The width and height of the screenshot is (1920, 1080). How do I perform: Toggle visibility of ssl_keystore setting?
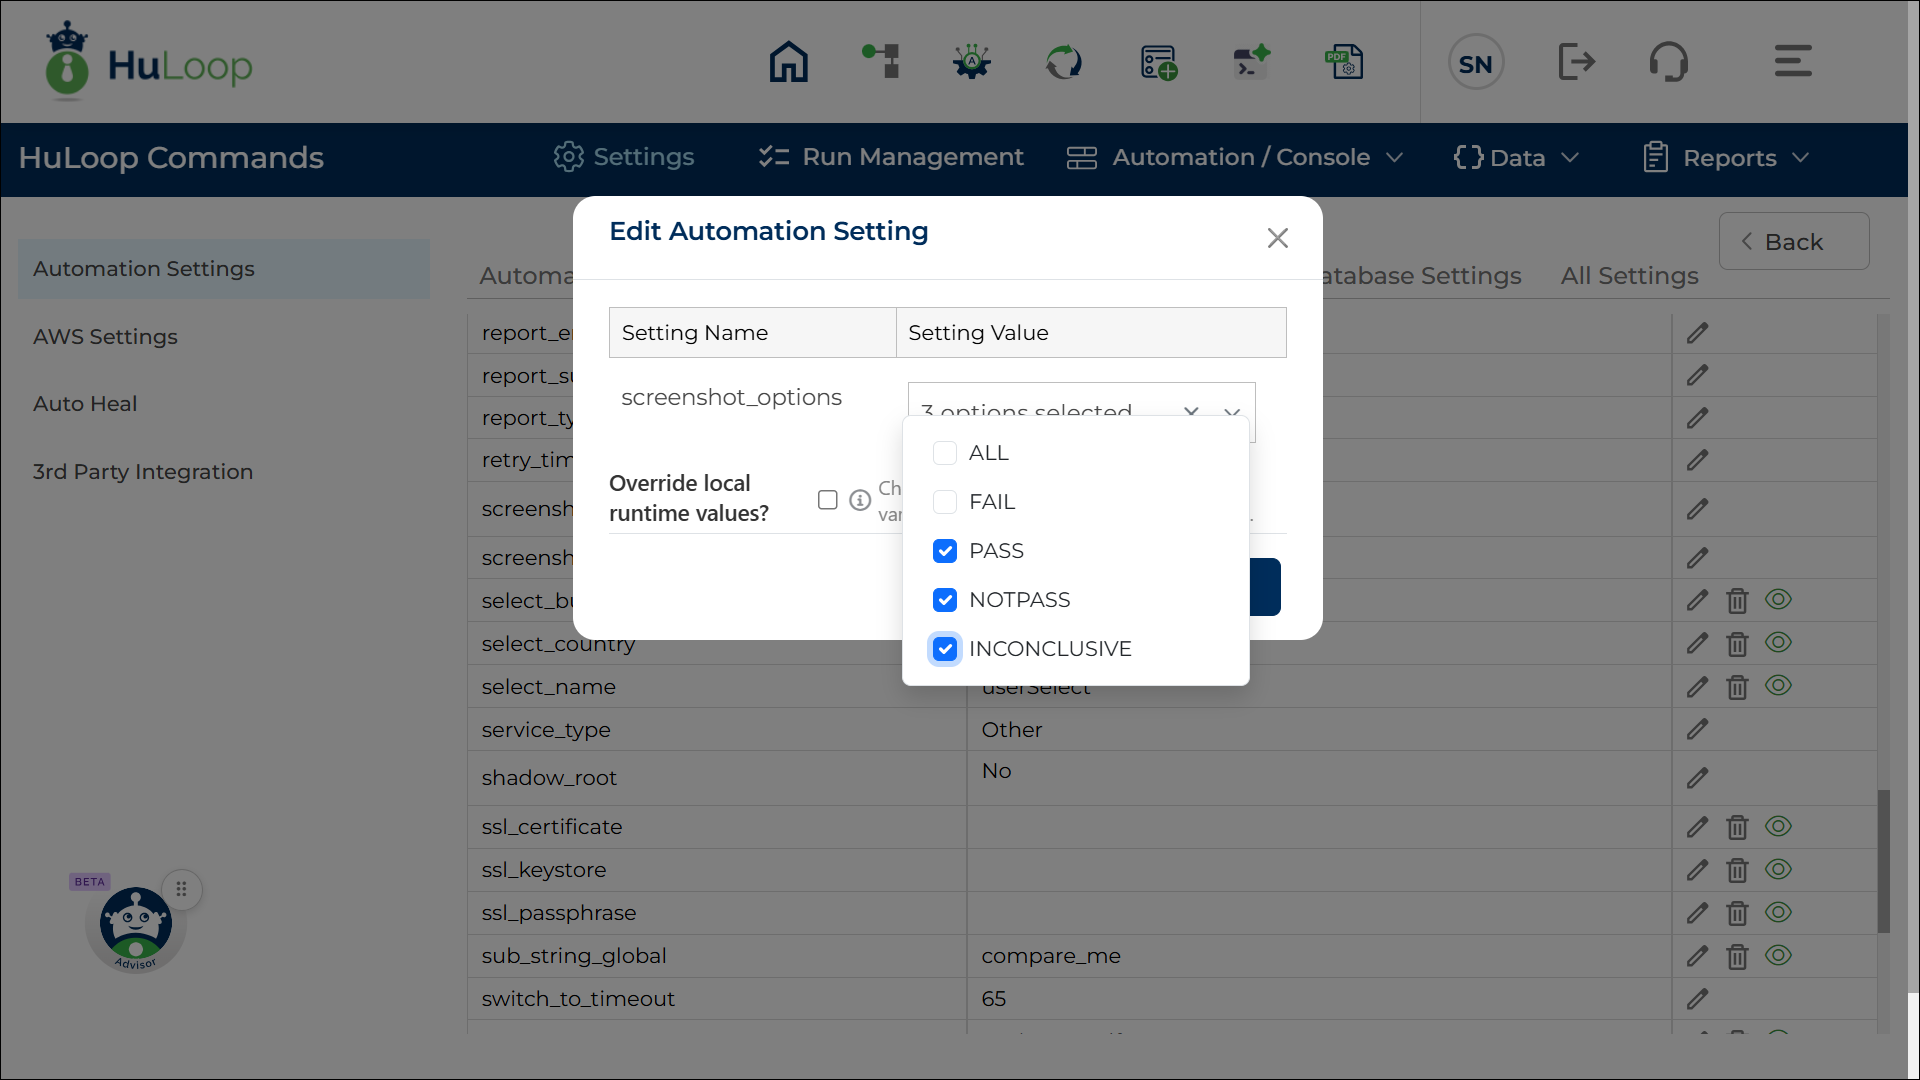tap(1778, 870)
